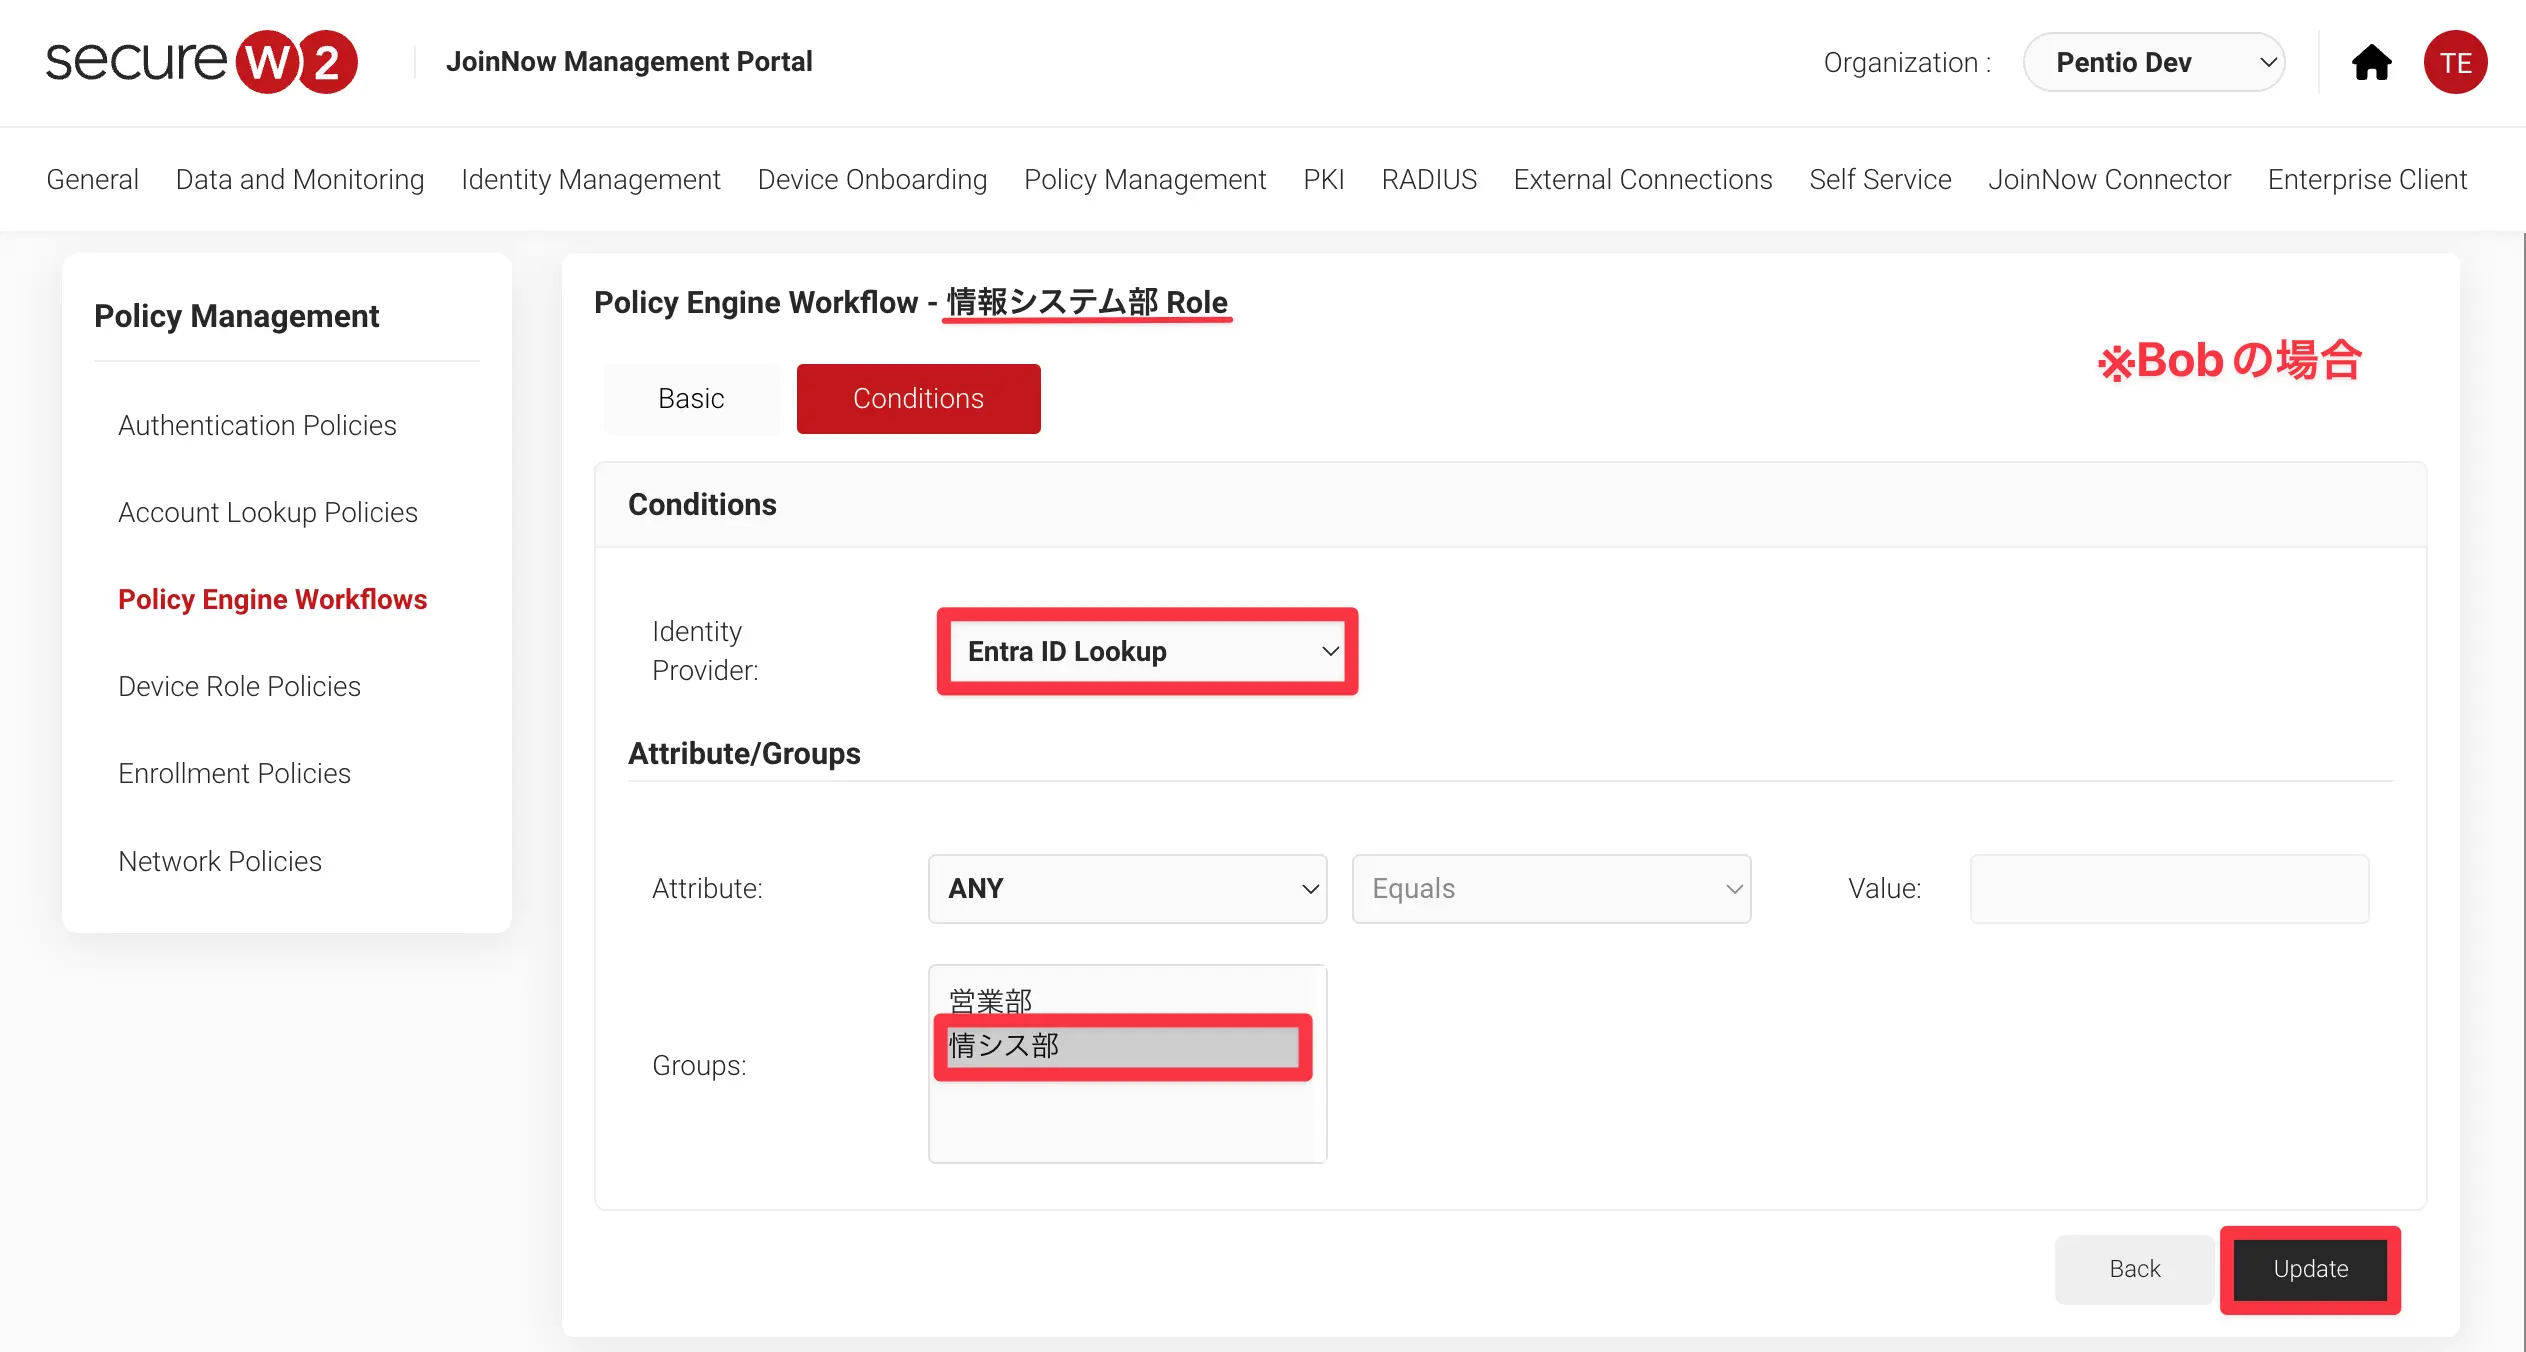This screenshot has height=1352, width=2526.
Task: Open the Attribute ANY dropdown
Action: tap(1127, 889)
